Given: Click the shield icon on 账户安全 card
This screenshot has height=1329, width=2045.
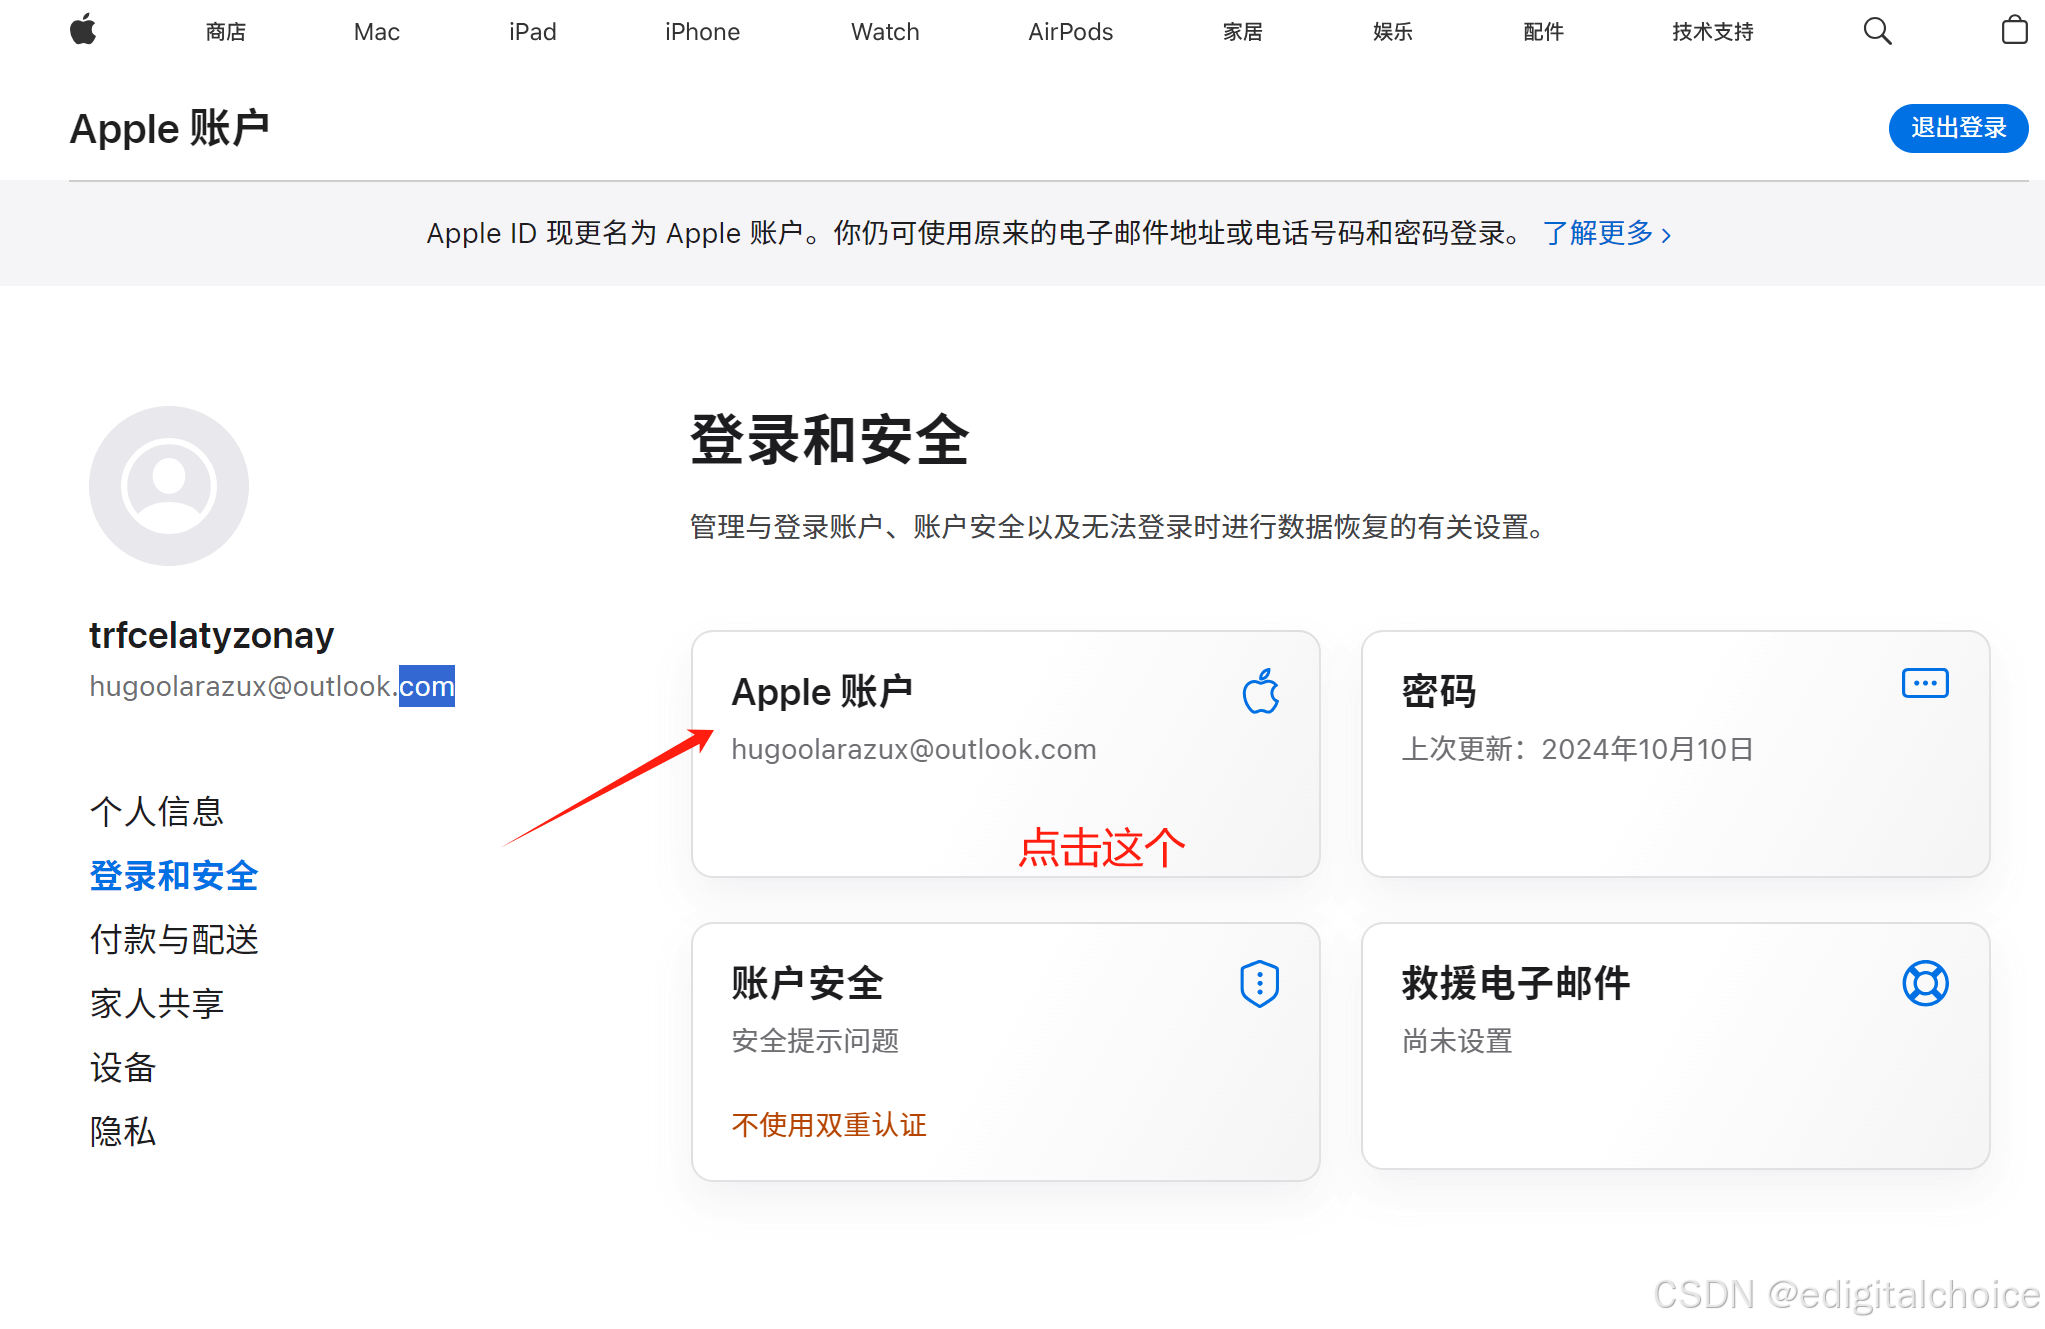Looking at the screenshot, I should (1259, 984).
